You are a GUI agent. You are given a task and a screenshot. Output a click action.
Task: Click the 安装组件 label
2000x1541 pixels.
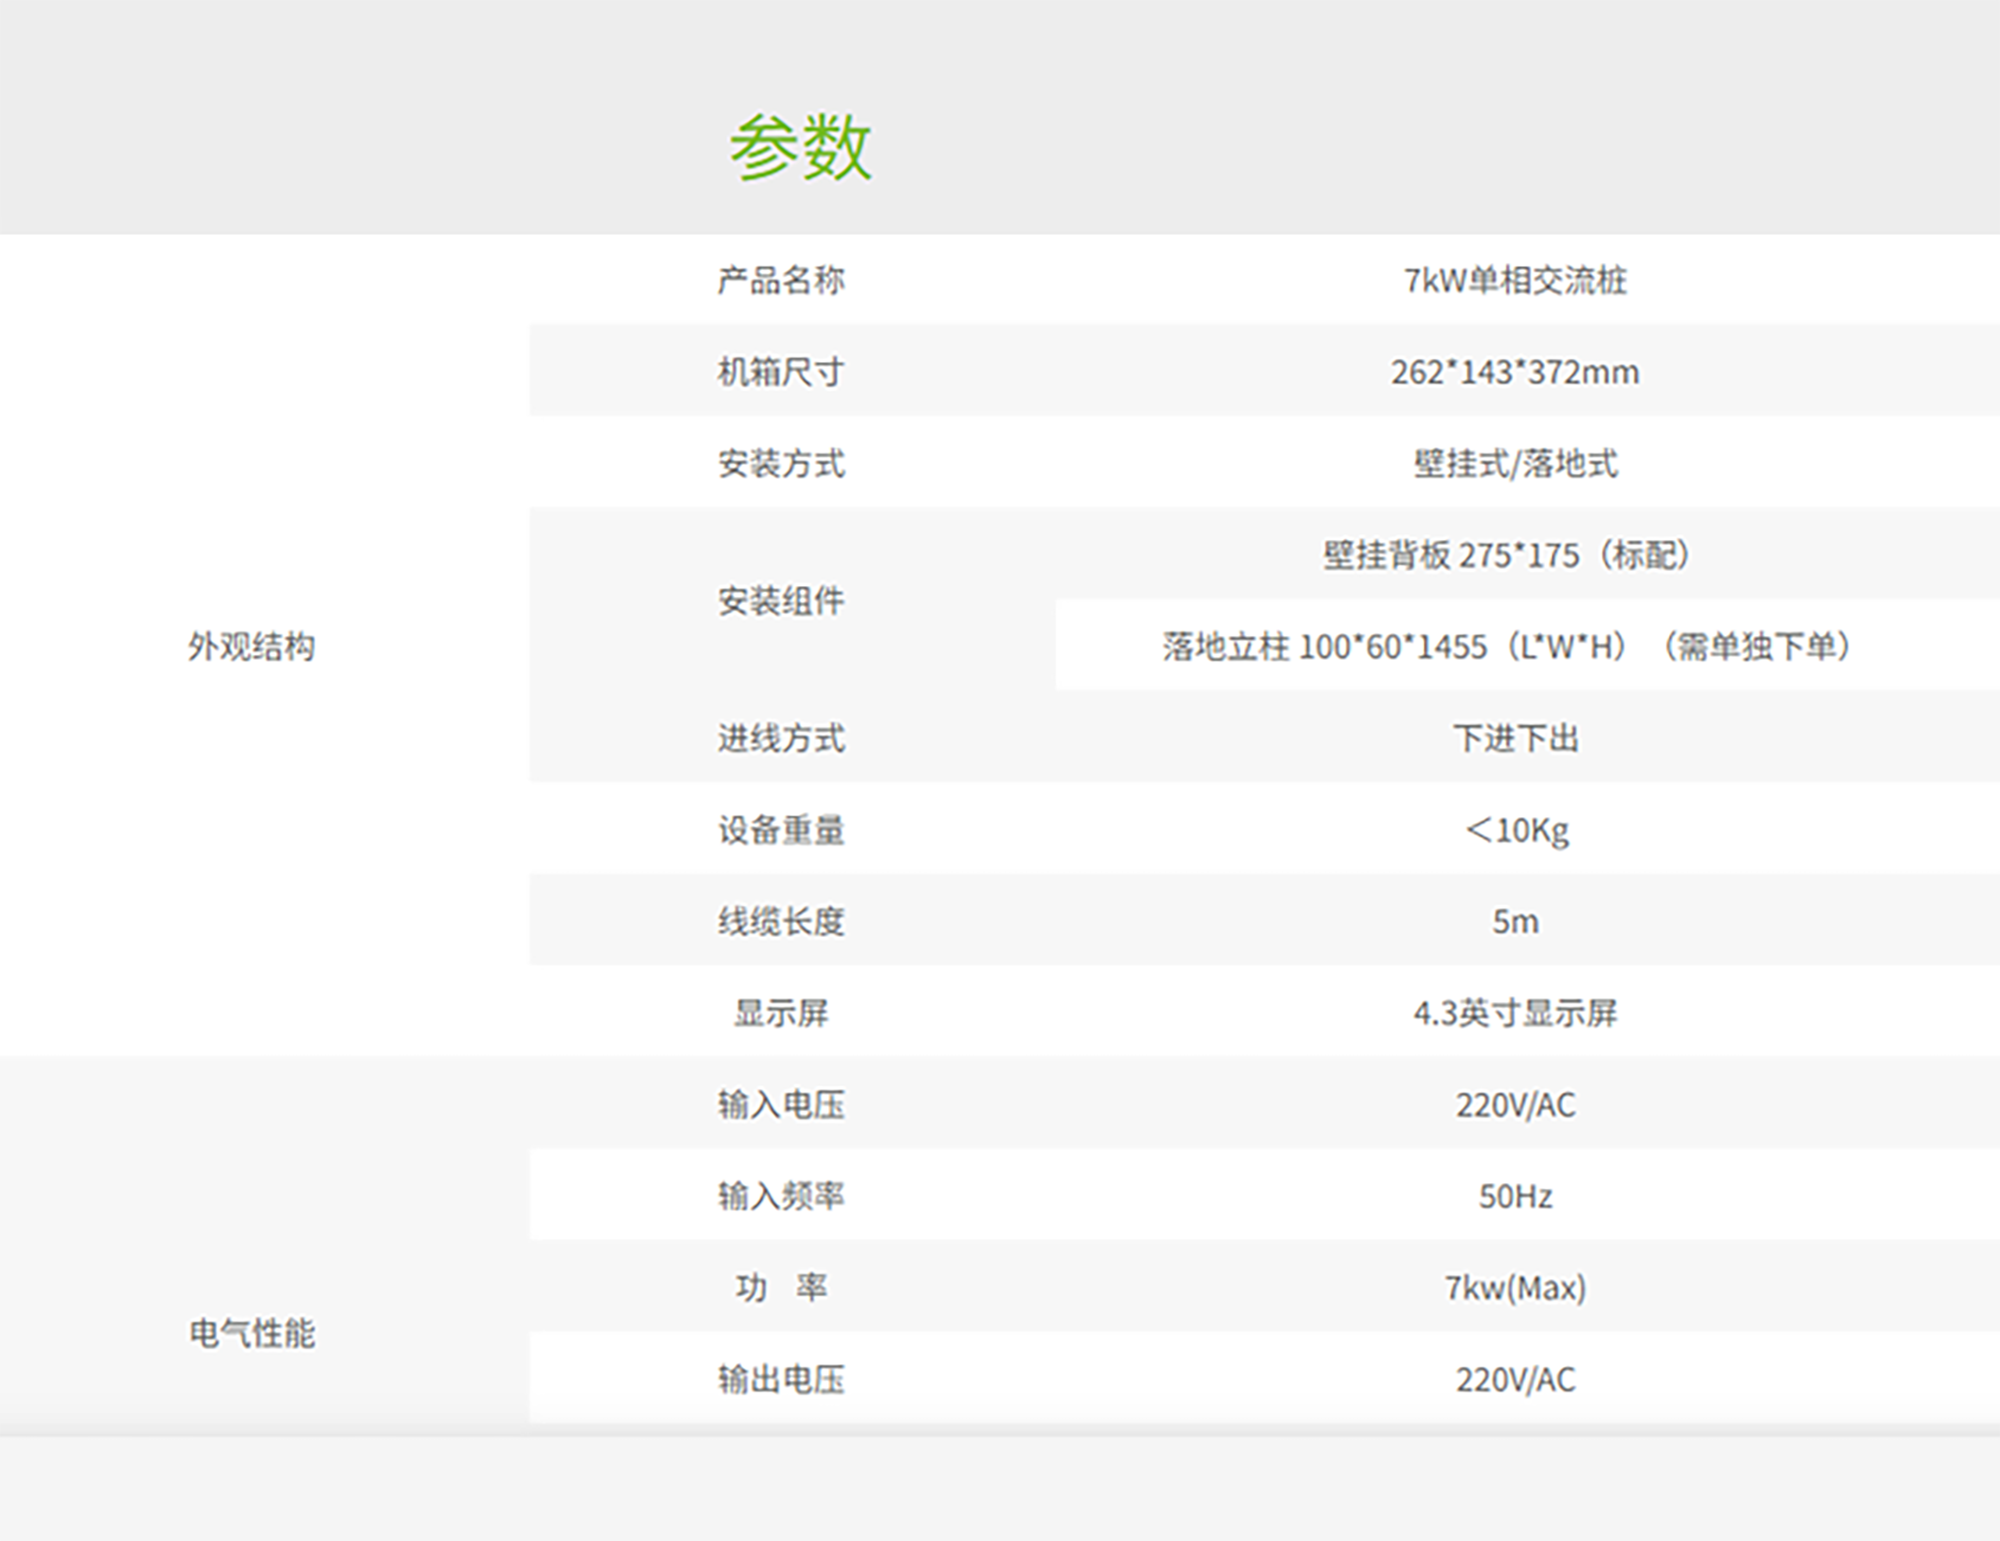[781, 601]
